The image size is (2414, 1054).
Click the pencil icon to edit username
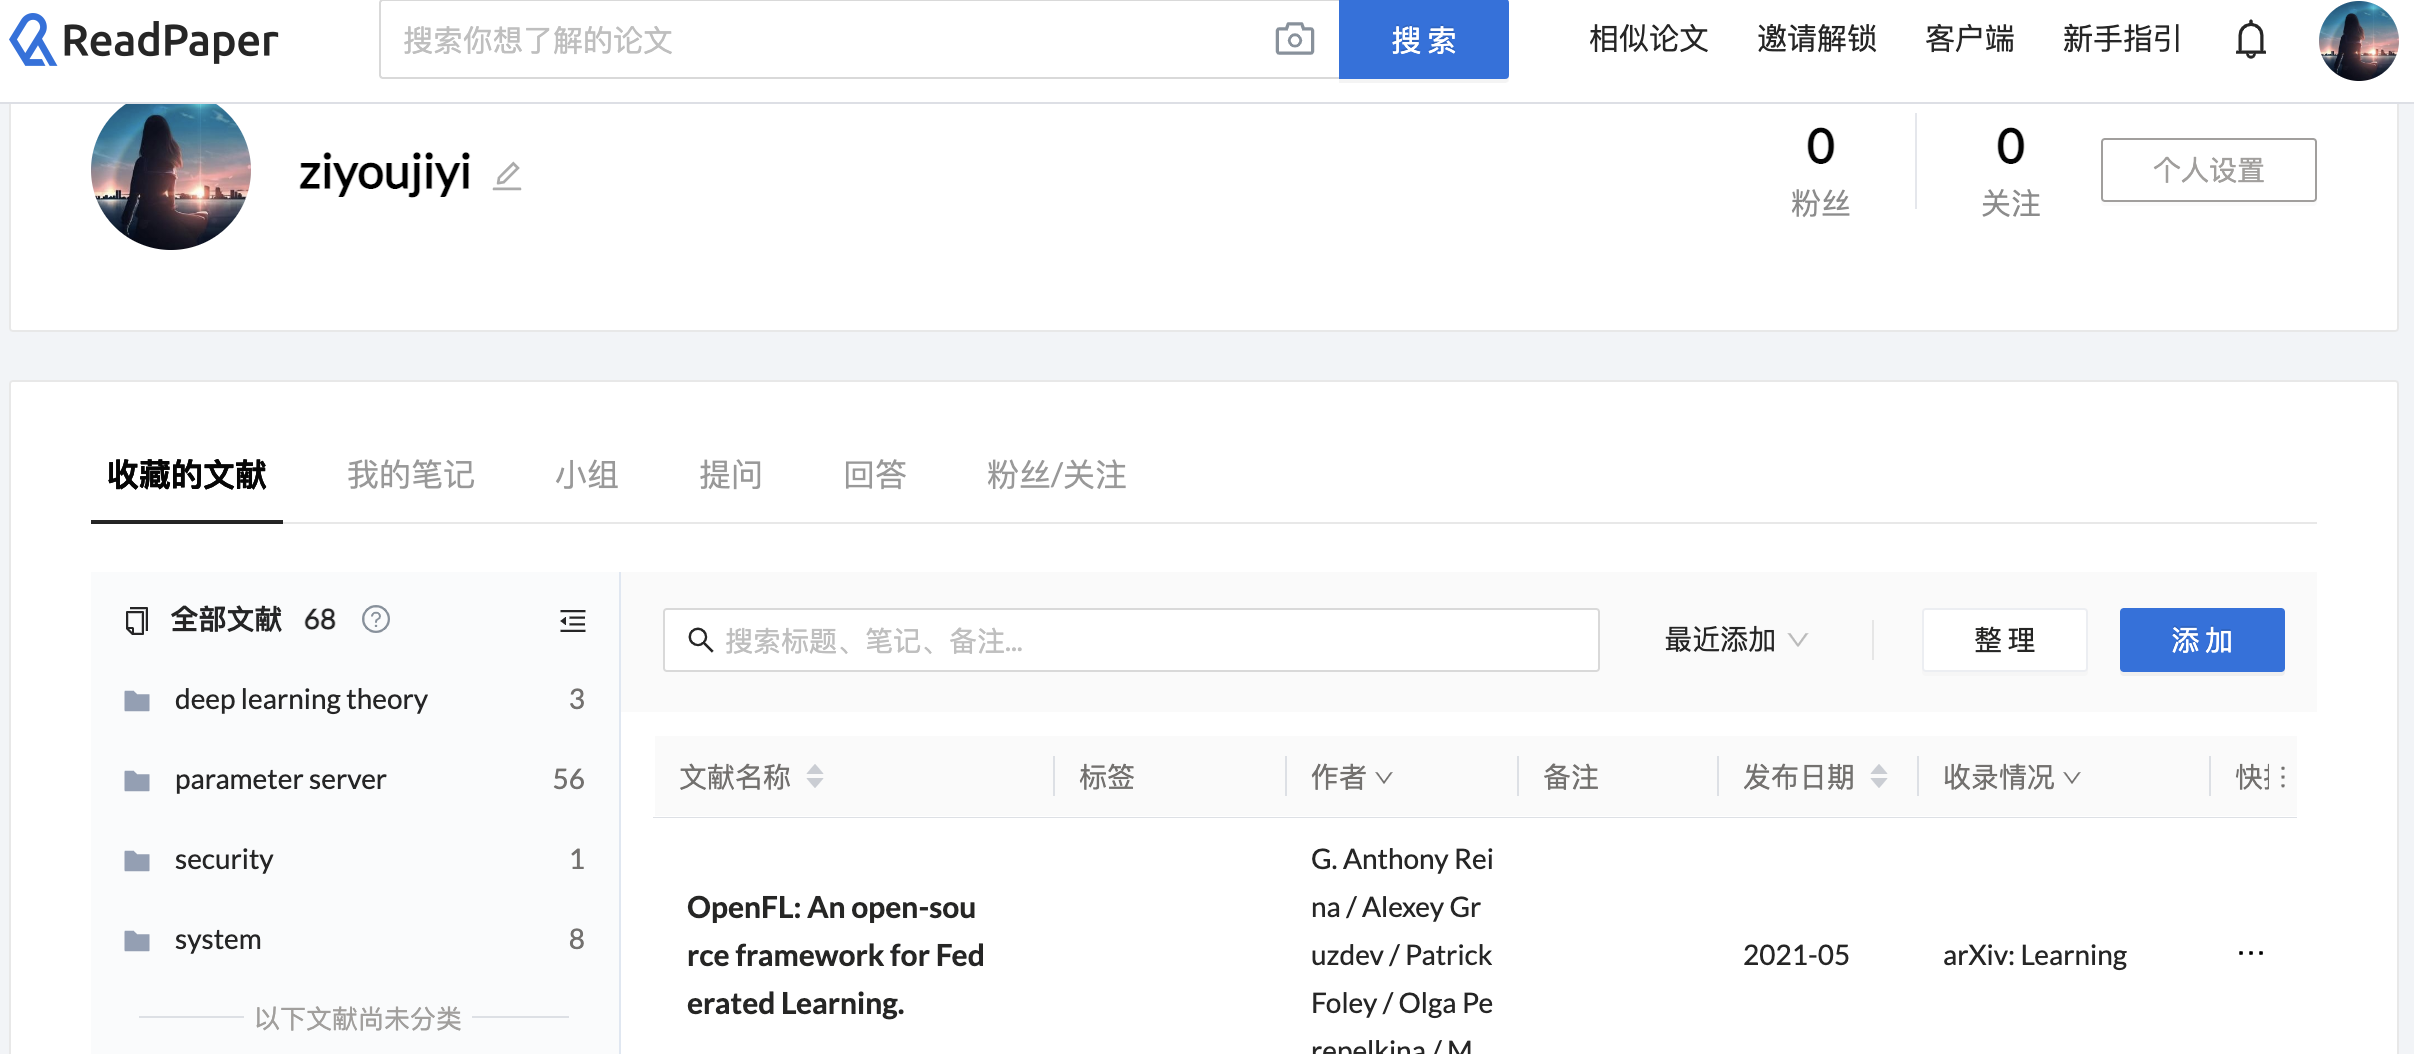click(x=508, y=176)
